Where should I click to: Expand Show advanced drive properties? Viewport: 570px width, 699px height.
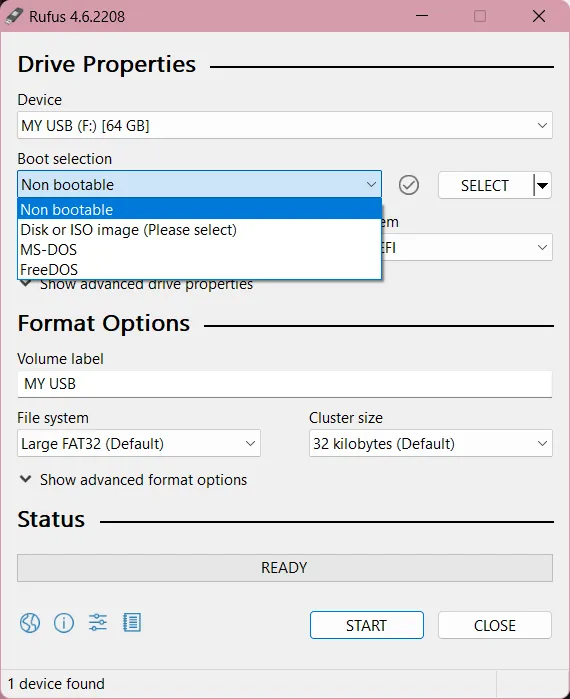point(136,284)
